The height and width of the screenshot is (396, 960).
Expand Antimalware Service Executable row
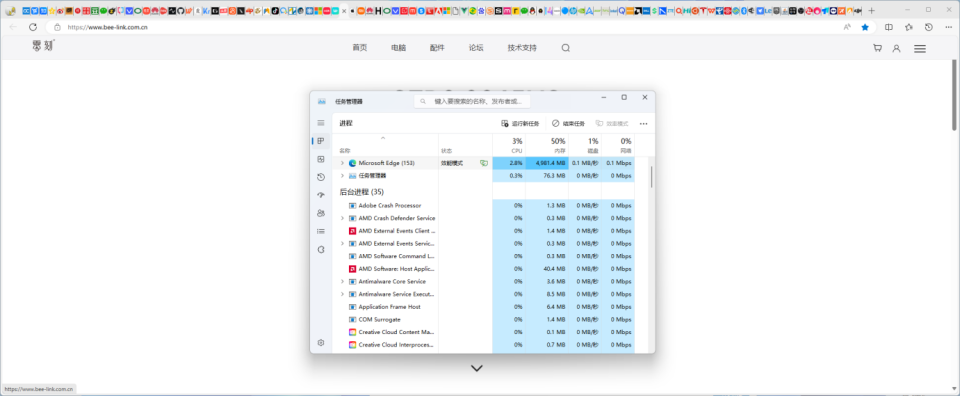point(342,294)
